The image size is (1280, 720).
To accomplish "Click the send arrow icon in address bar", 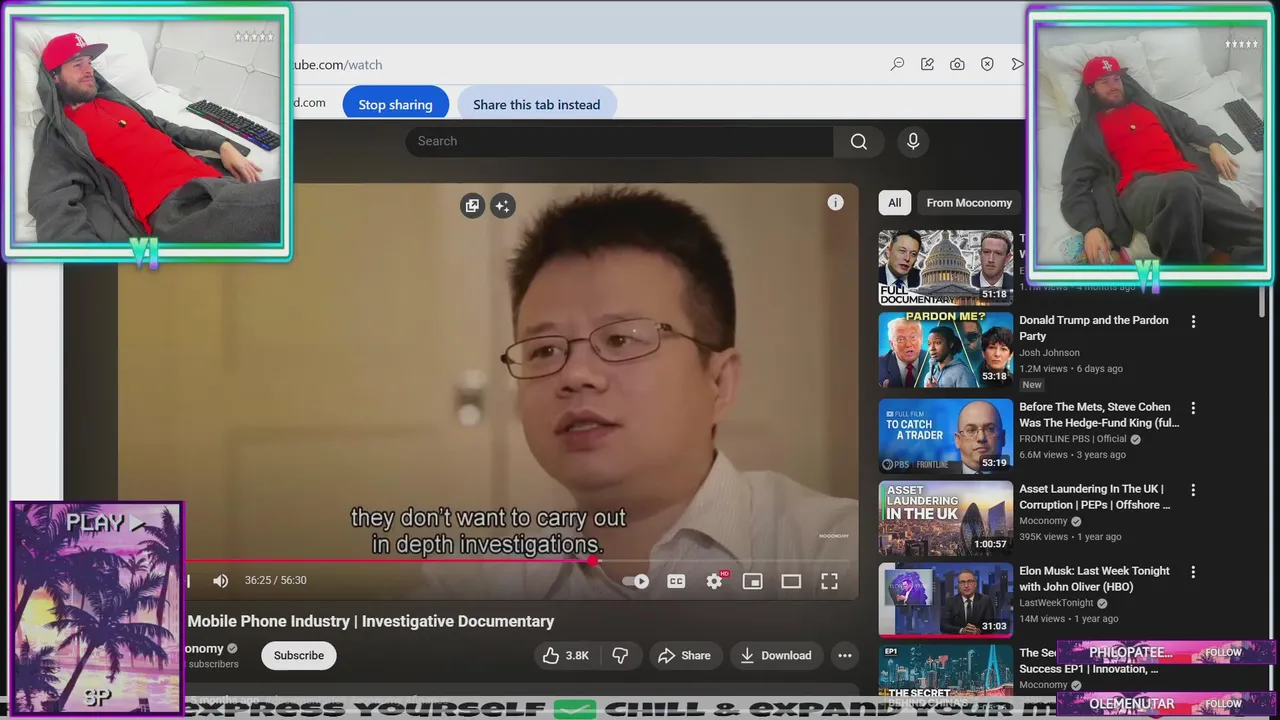I will [x=1017, y=64].
